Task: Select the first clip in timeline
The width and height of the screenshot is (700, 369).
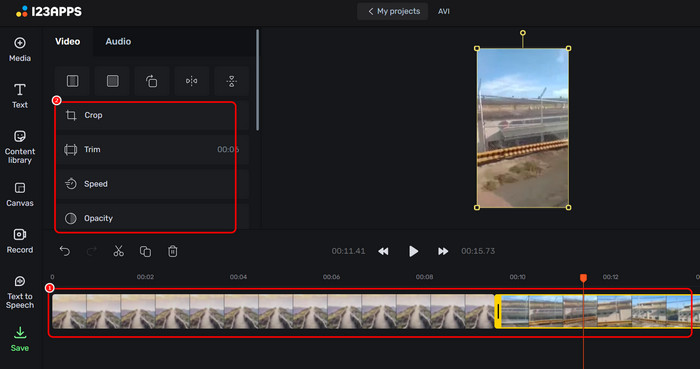Action: tap(273, 311)
